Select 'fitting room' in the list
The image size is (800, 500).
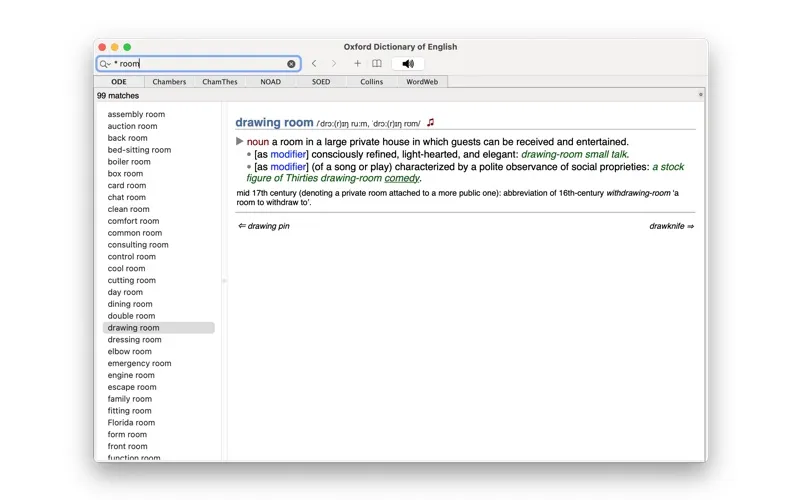(130, 411)
